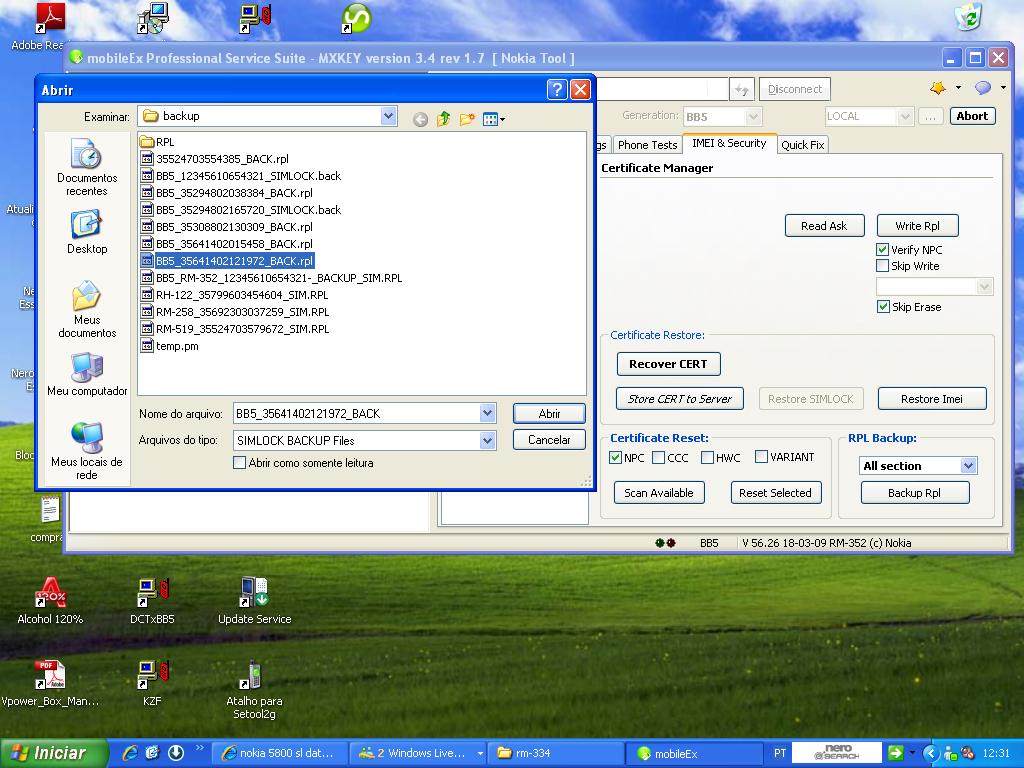1024x768 pixels.
Task: Check HWC under Certificate Reset
Action: pos(707,457)
